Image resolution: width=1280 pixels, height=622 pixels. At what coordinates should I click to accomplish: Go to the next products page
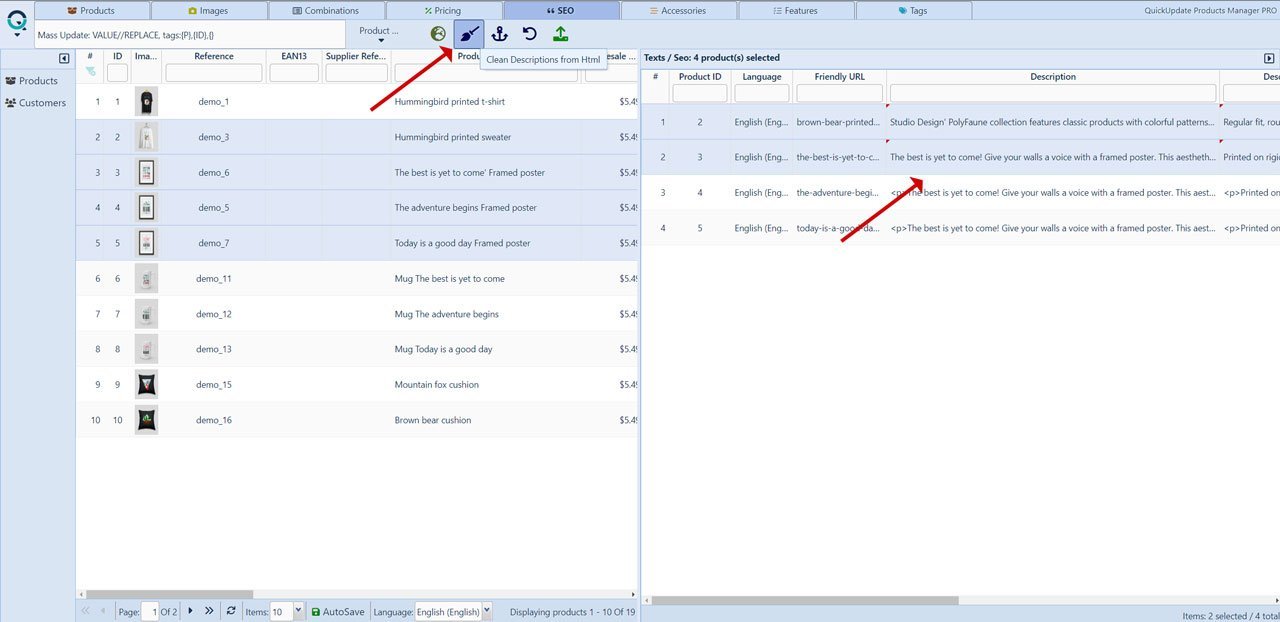click(x=190, y=611)
